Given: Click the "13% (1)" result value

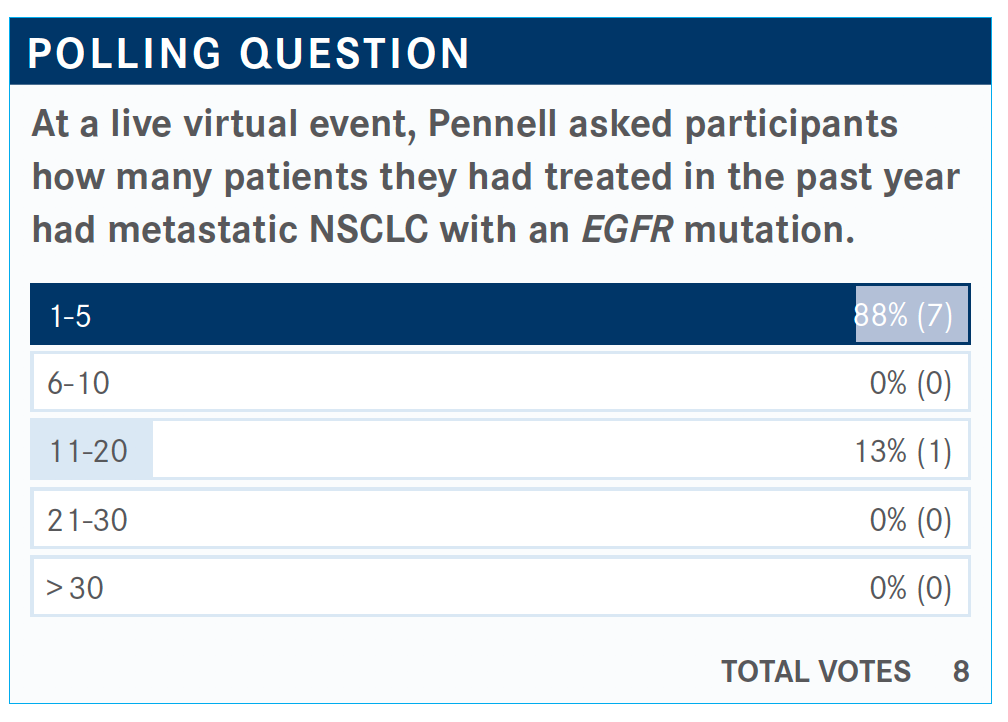Looking at the screenshot, I should point(903,451).
